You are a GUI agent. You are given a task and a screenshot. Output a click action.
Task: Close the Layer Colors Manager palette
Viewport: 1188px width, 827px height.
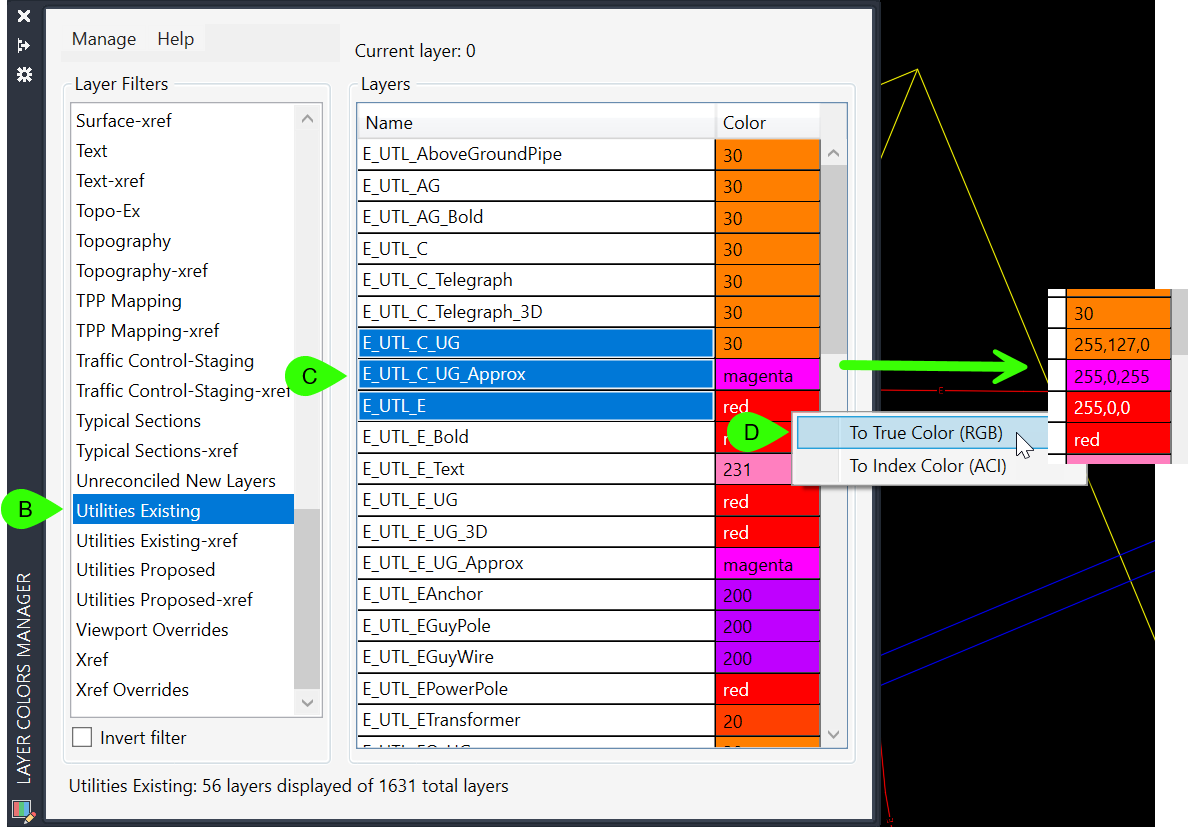coord(24,16)
